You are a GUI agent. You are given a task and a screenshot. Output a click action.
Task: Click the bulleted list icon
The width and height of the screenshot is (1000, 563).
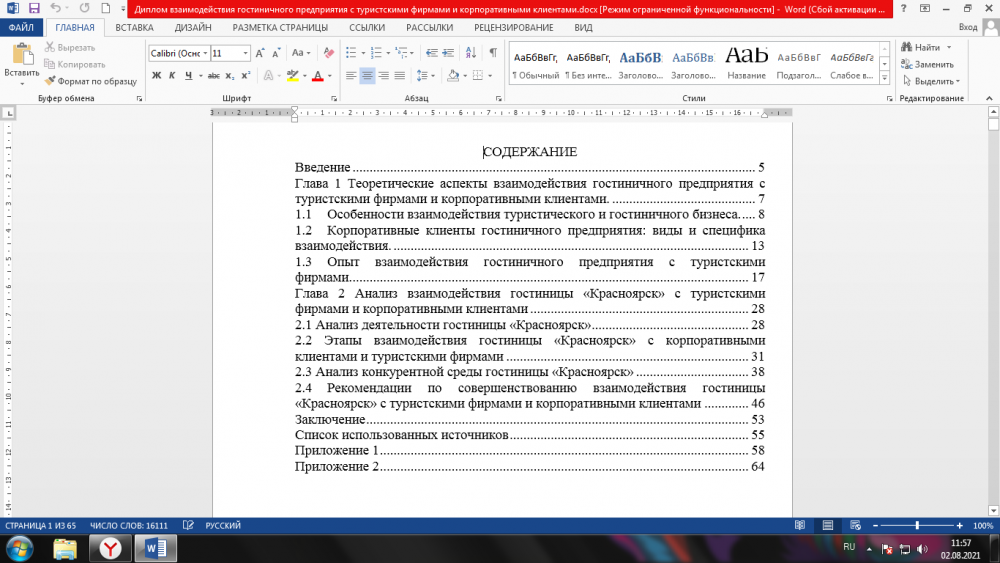click(353, 53)
